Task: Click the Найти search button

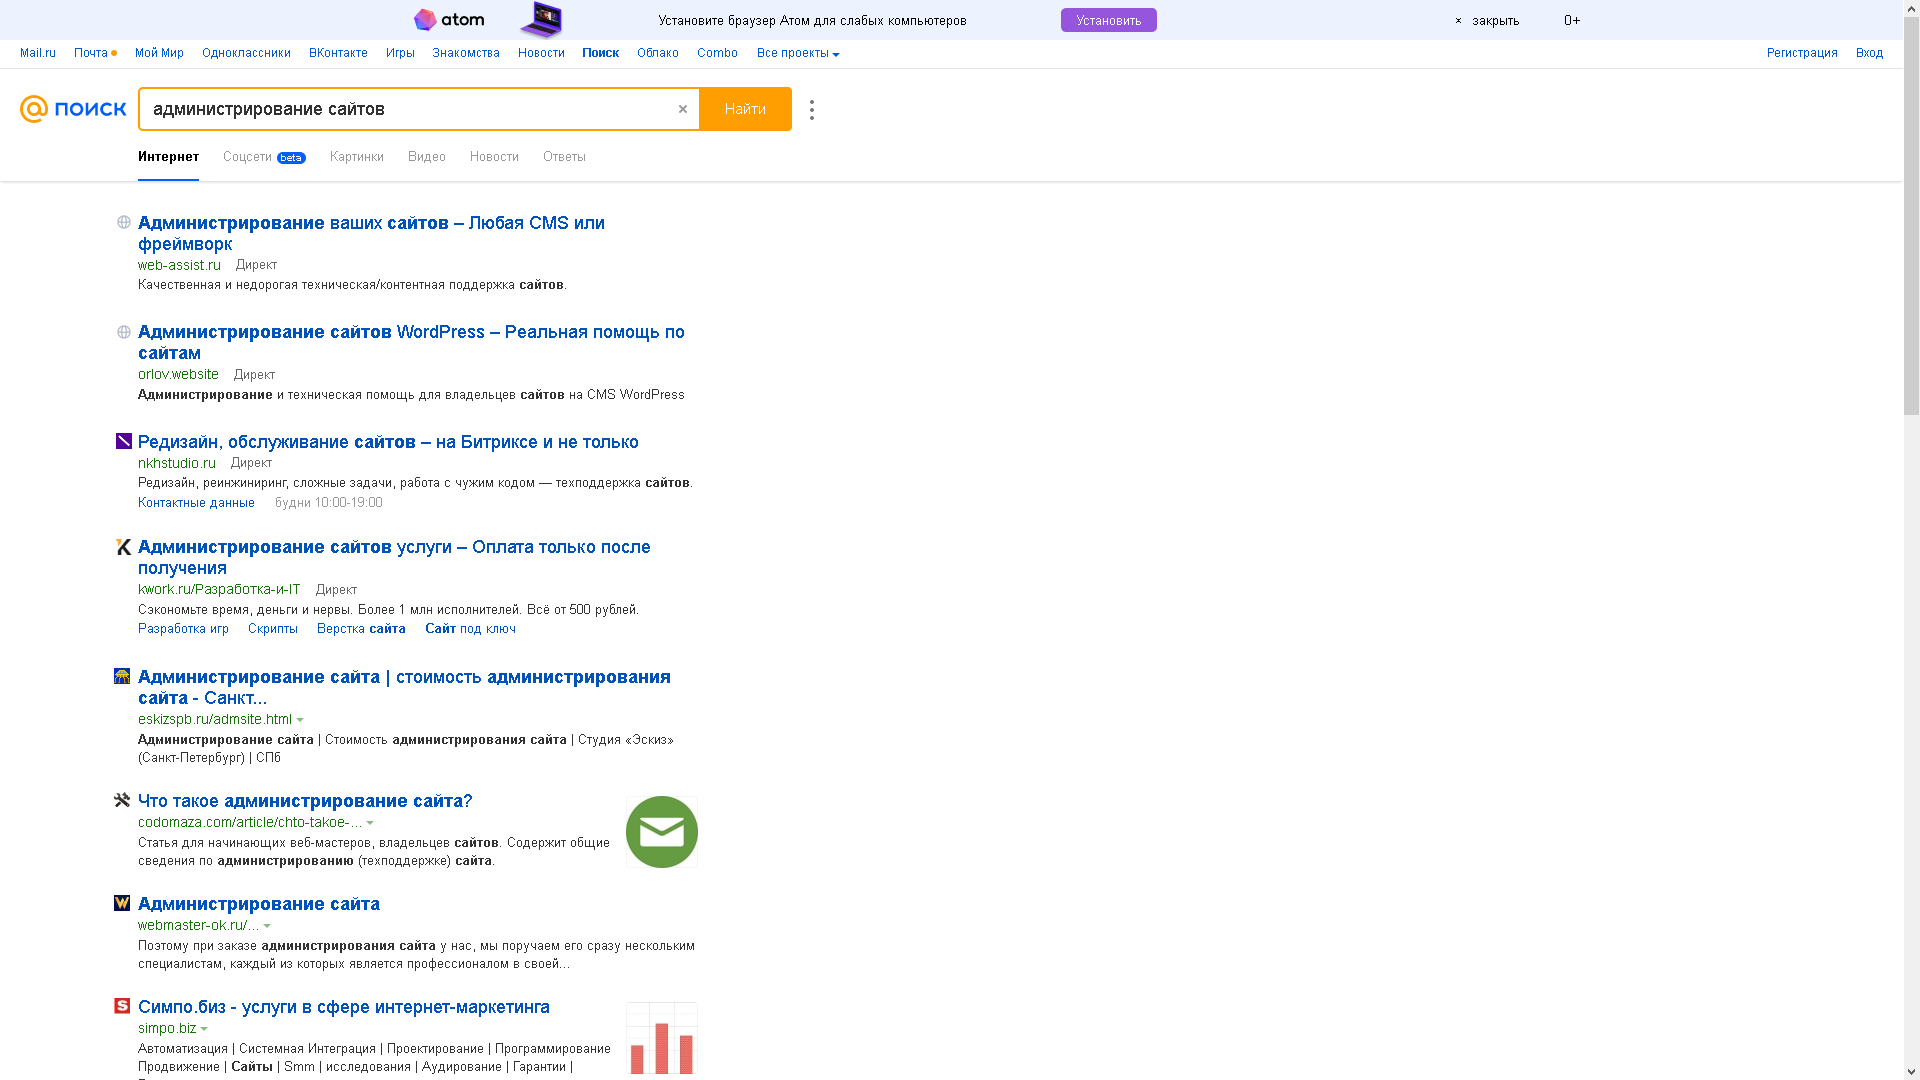Action: click(745, 109)
